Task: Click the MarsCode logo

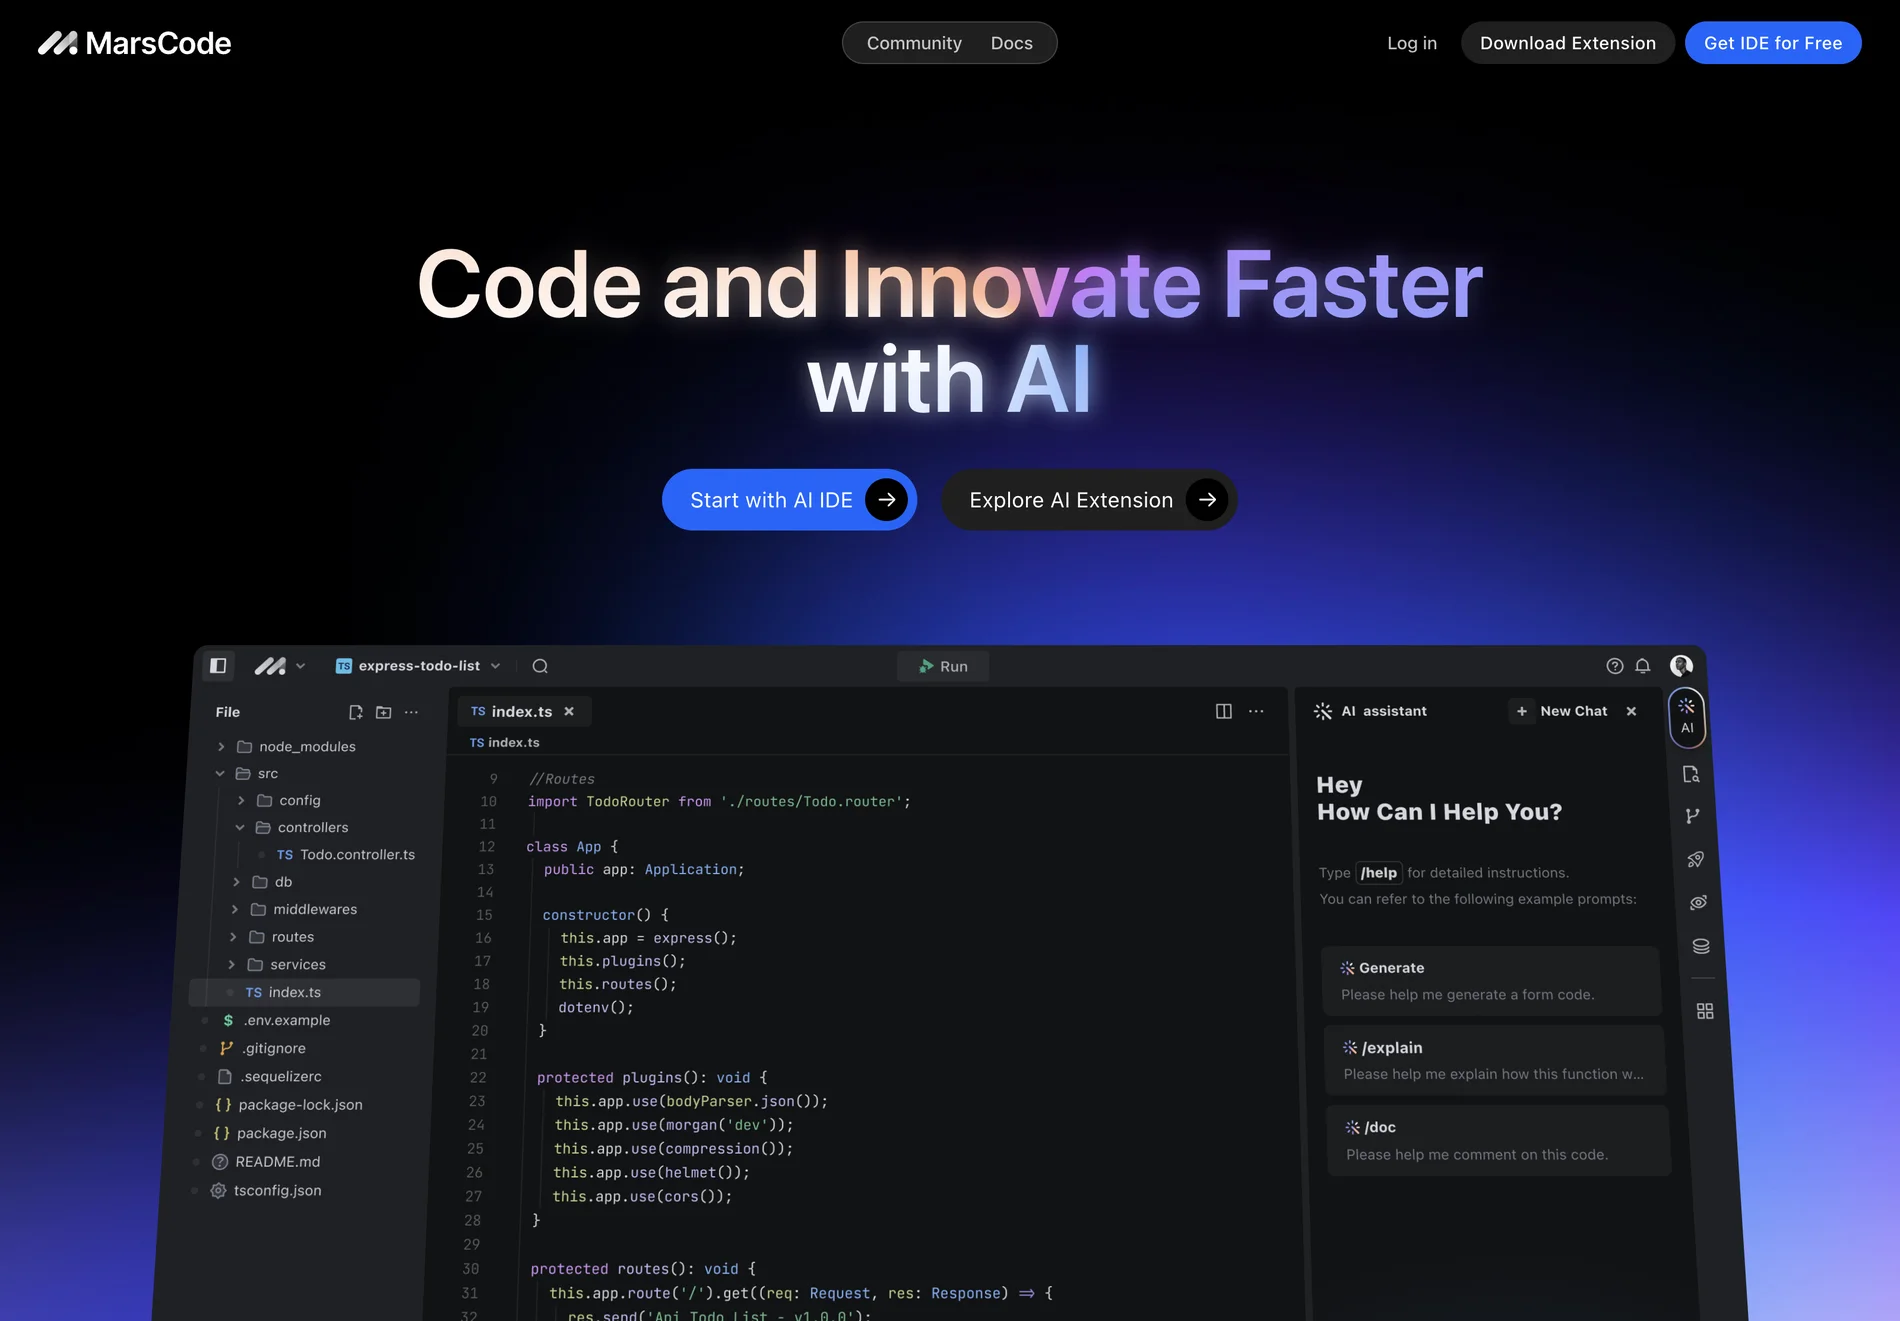Action: [x=135, y=43]
